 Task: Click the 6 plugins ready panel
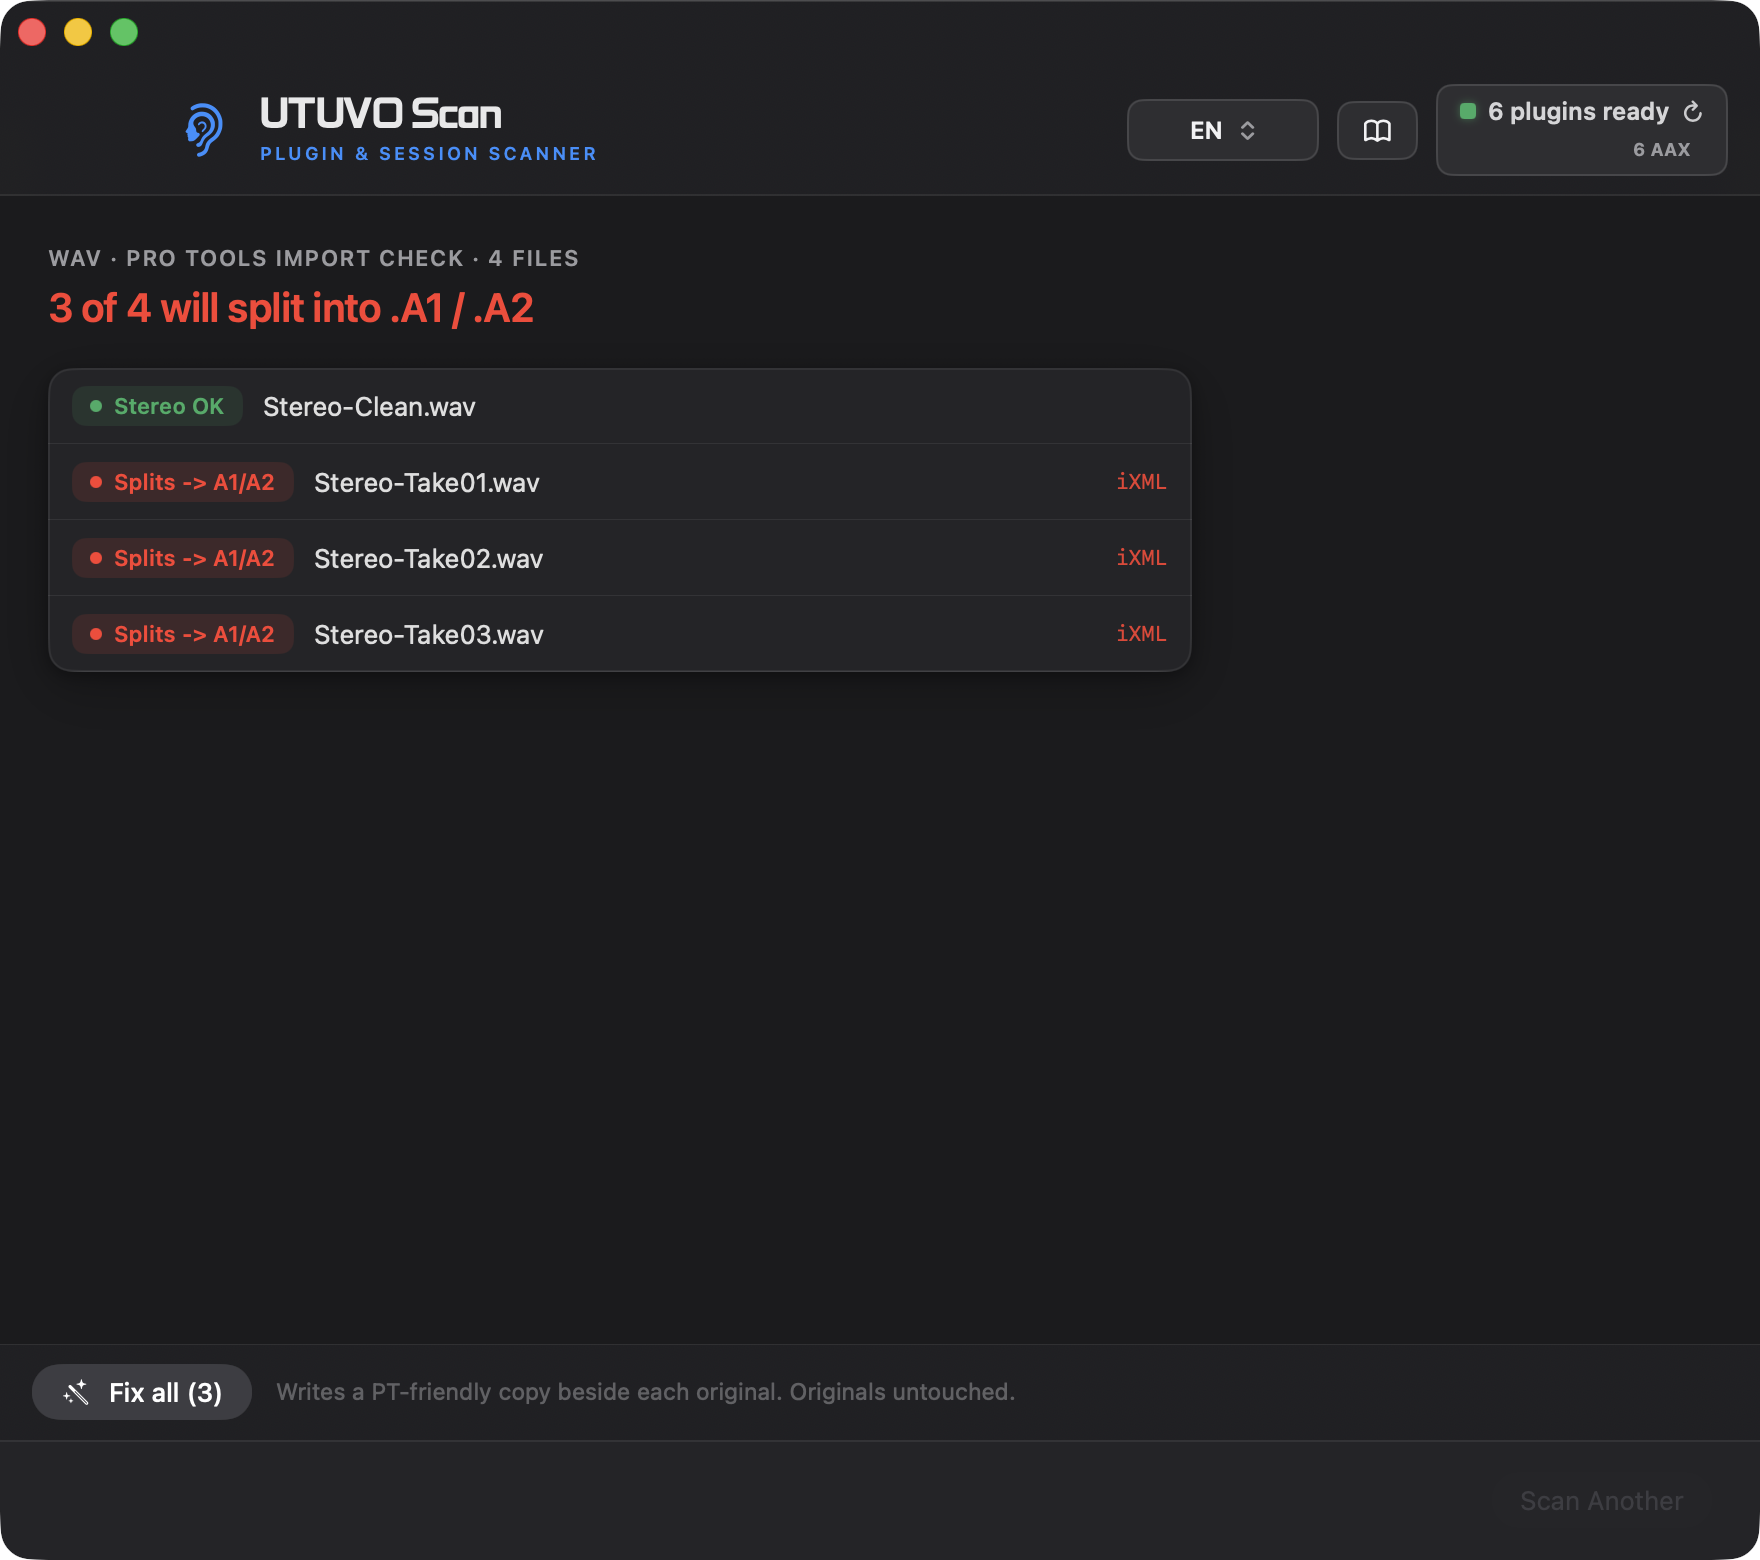[1581, 130]
